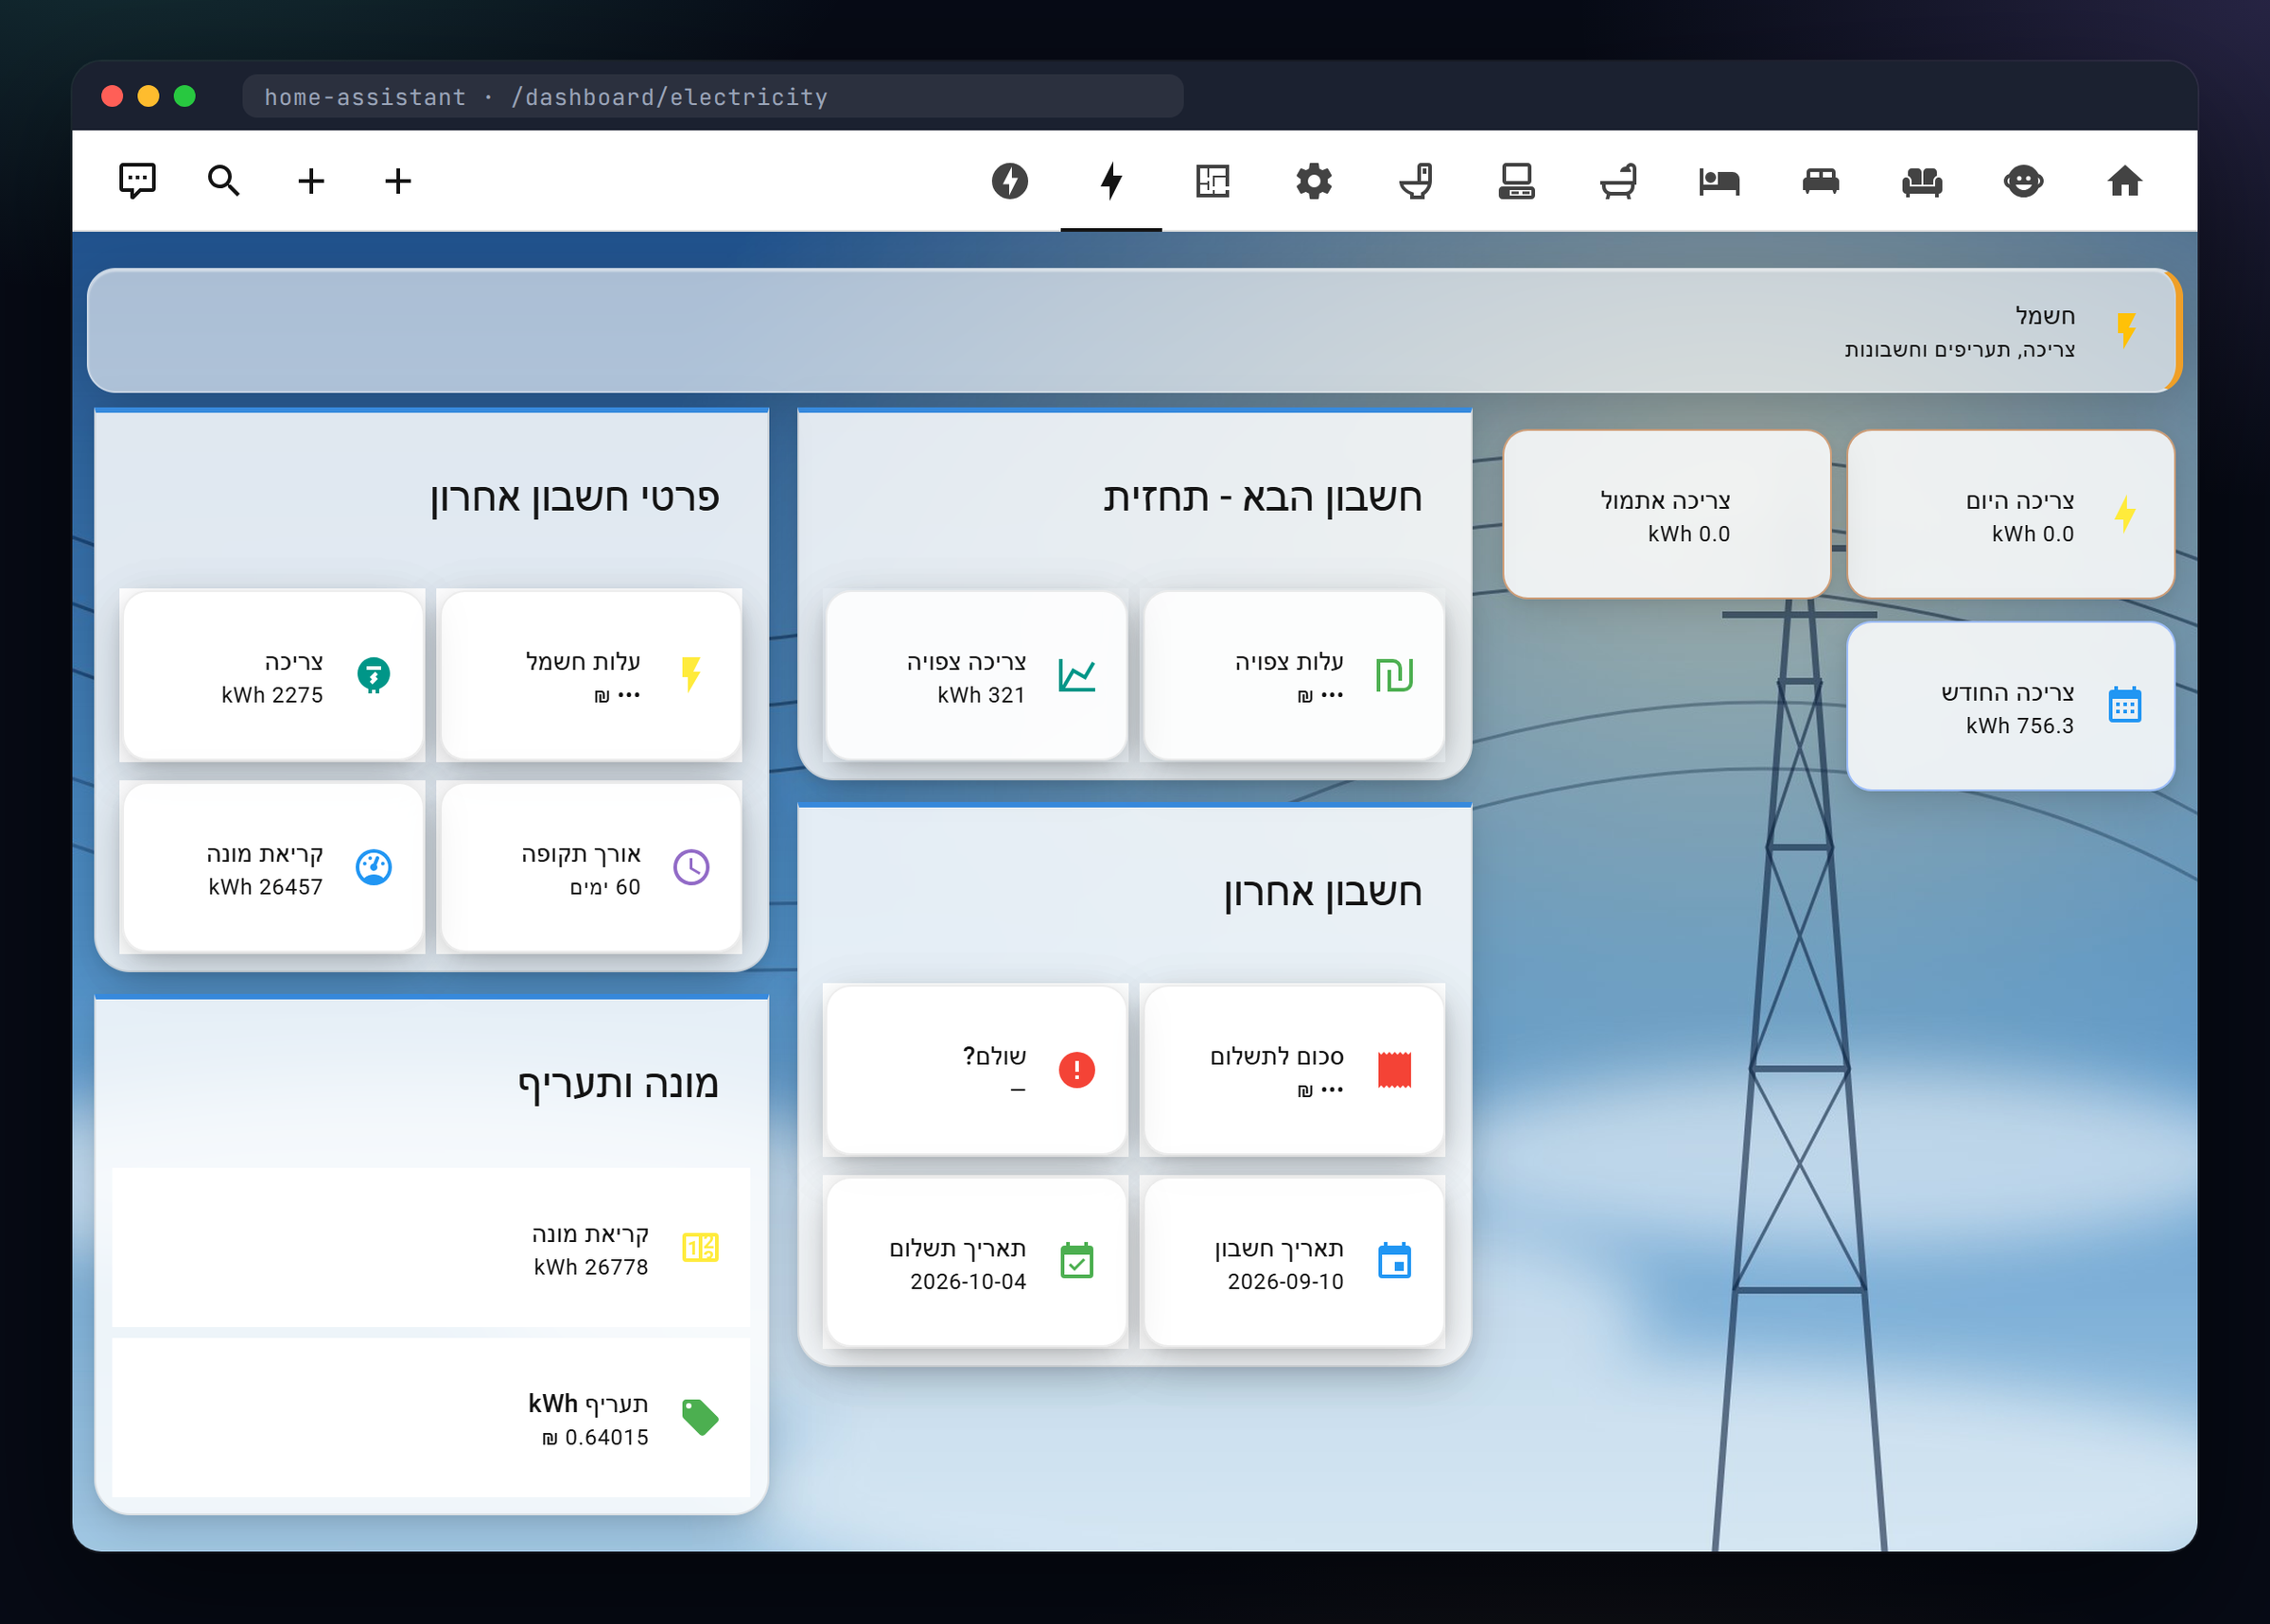Open the single bed room tab
The height and width of the screenshot is (1624, 2270).
pyautogui.click(x=1719, y=181)
